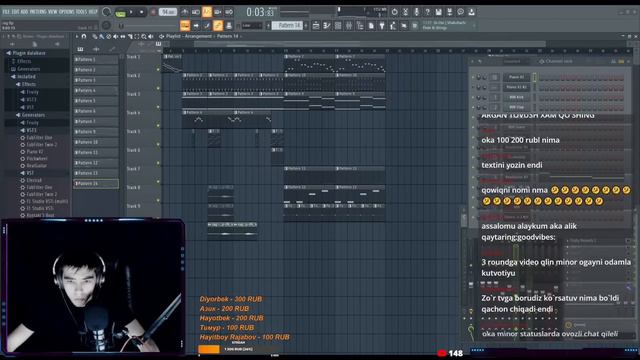Image resolution: width=640 pixels, height=360 pixels.
Task: Select the playlist Mute tool
Action: 116,36
